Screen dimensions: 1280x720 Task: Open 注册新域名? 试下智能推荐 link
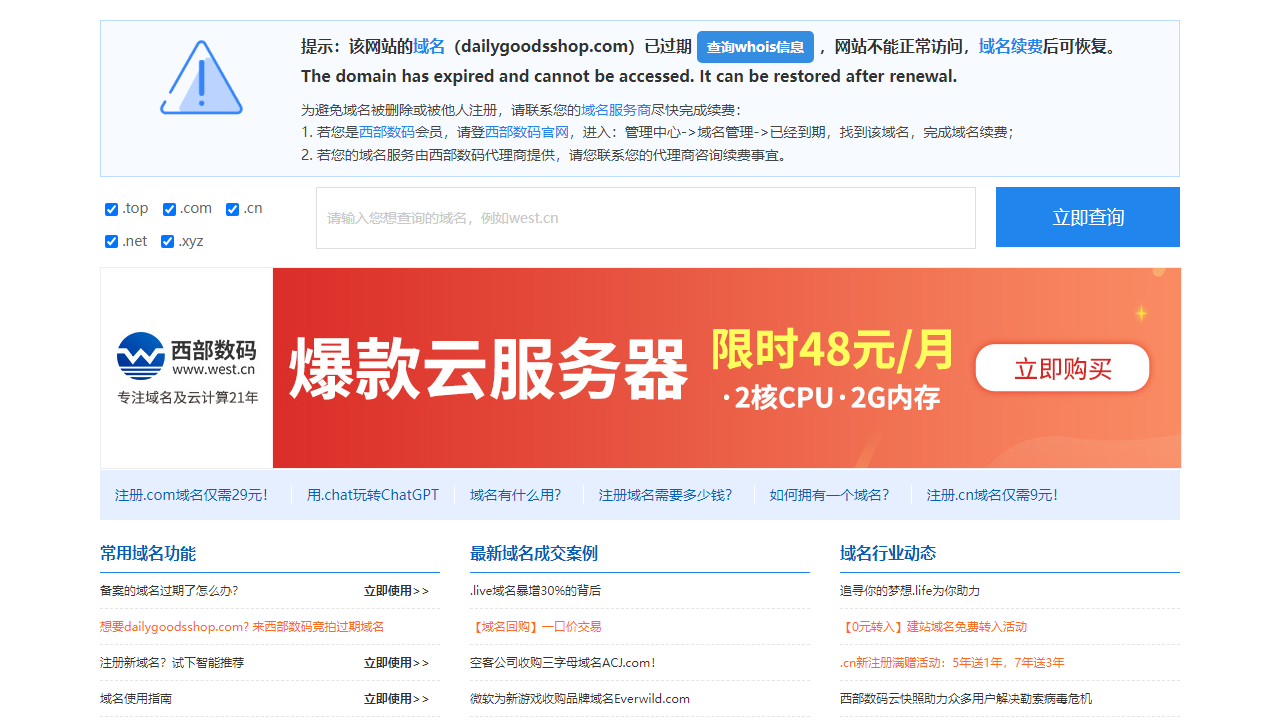[x=172, y=662]
